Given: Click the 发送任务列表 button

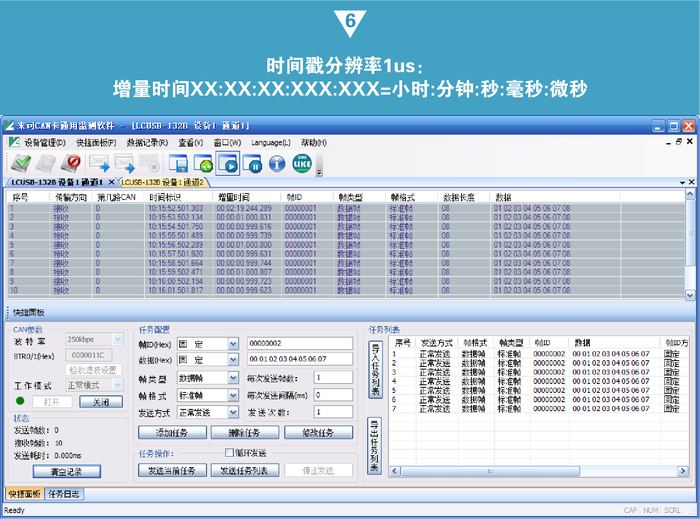Looking at the screenshot, I should point(245,470).
